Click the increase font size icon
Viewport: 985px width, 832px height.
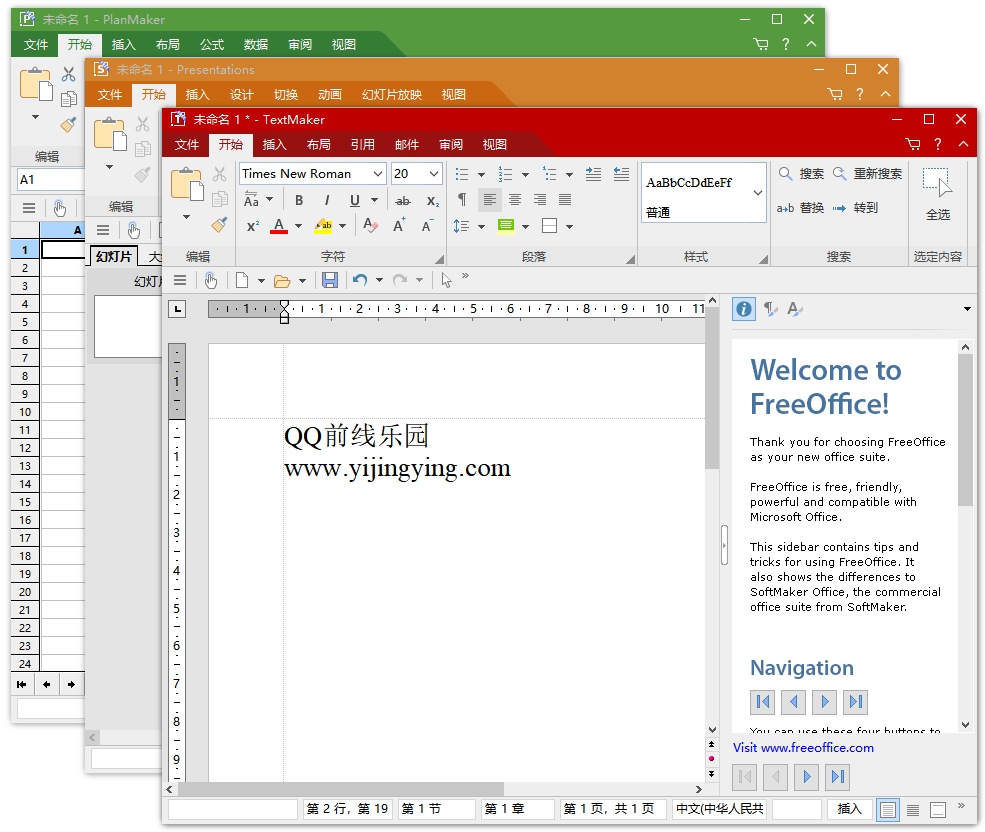pyautogui.click(x=399, y=226)
